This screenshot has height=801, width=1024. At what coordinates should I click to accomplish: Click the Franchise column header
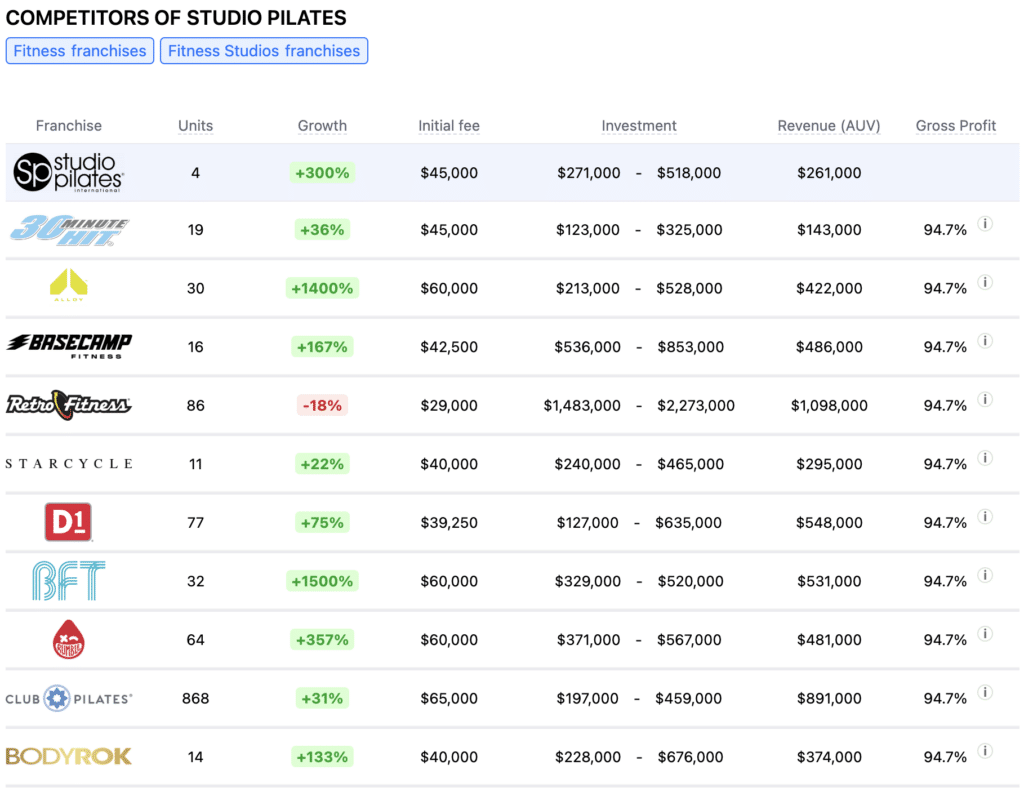pyautogui.click(x=69, y=125)
